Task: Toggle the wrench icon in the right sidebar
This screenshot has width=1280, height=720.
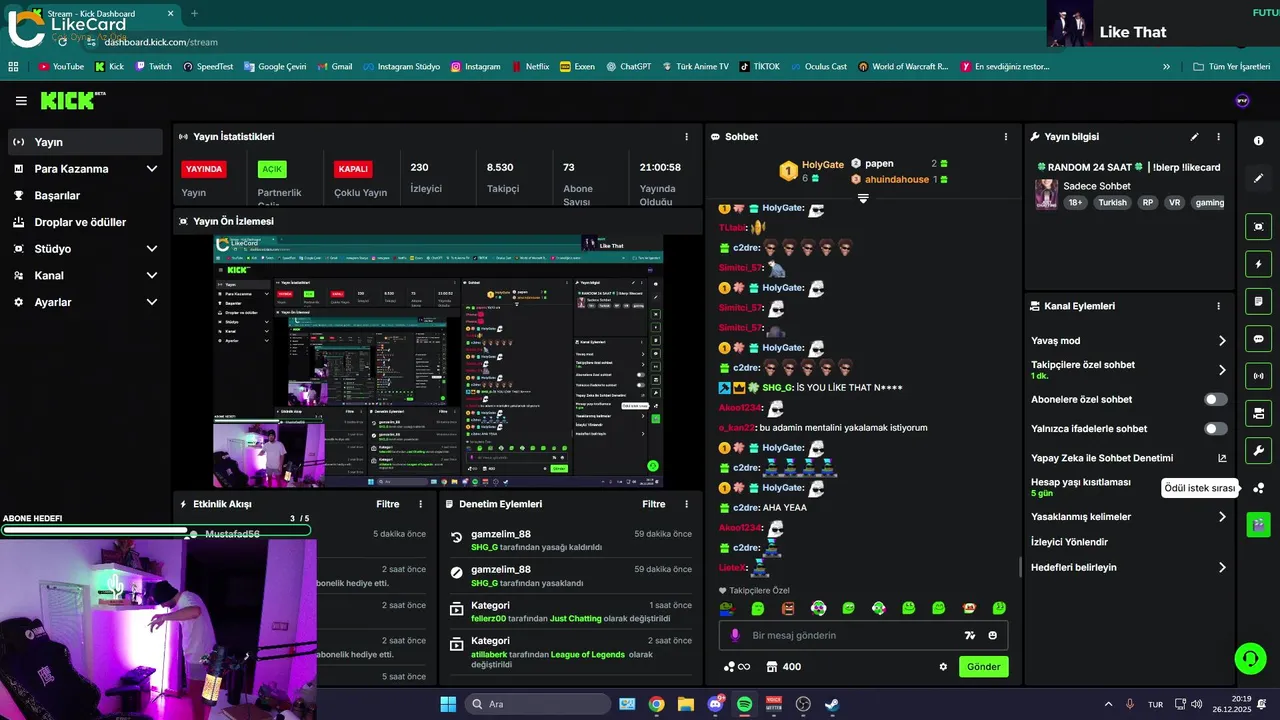Action: (1258, 450)
